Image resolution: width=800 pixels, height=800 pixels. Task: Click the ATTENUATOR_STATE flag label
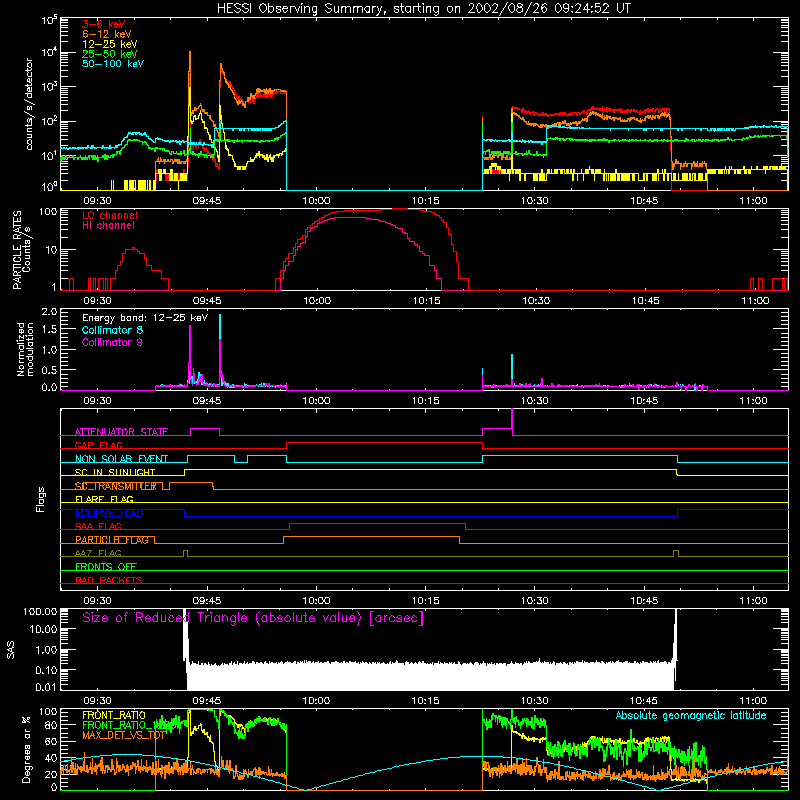[x=121, y=432]
